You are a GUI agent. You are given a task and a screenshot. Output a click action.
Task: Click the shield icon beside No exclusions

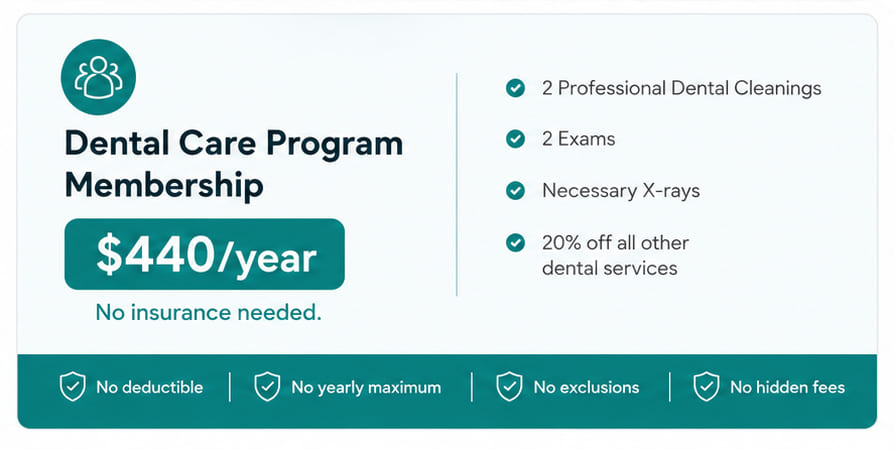(x=510, y=387)
